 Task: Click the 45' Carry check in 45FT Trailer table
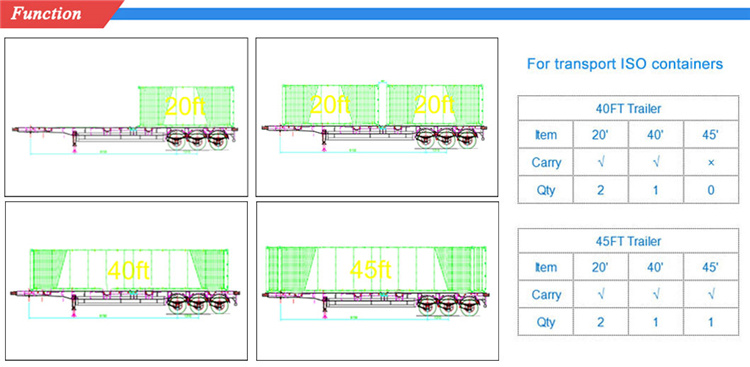[711, 295]
